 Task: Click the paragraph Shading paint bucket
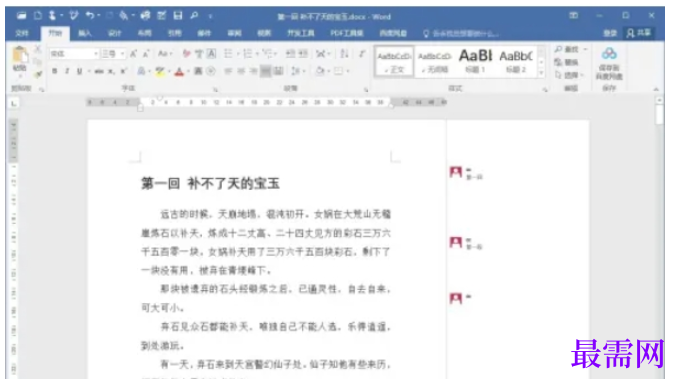tap(320, 71)
